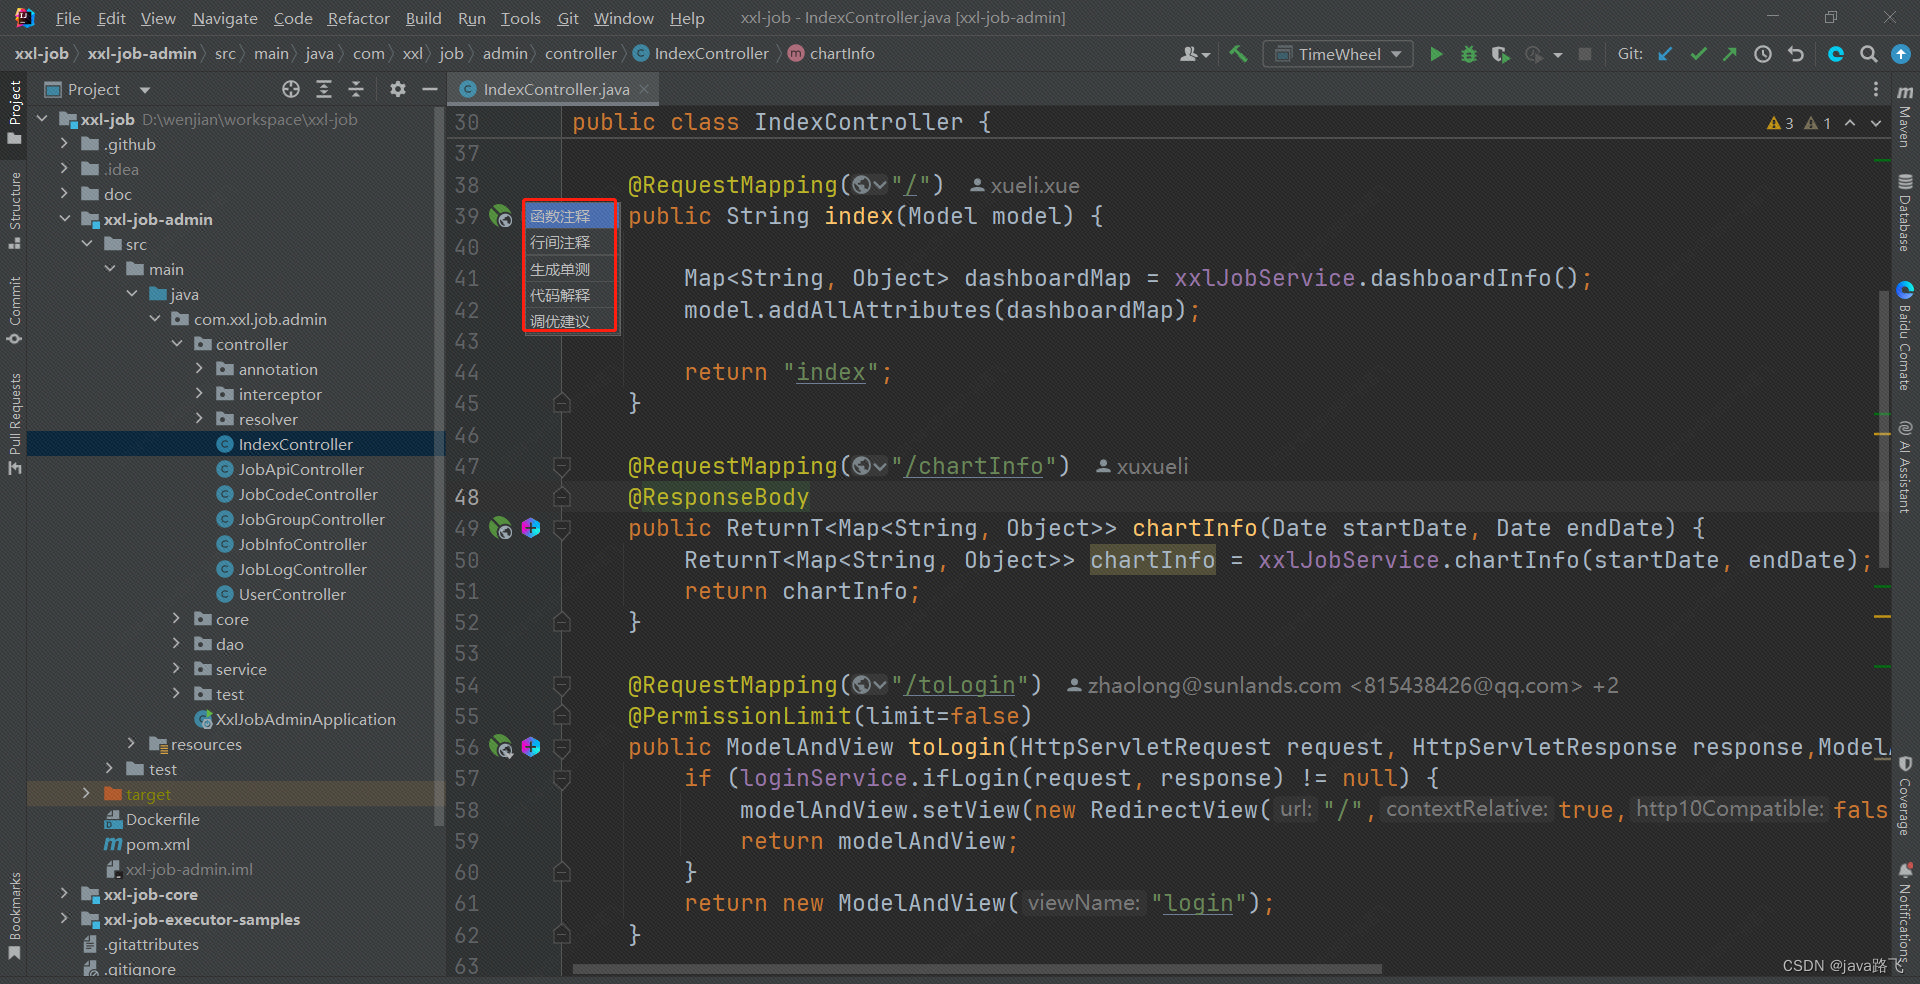Click the grayed-out Stop button
The width and height of the screenshot is (1920, 984).
point(1585,54)
